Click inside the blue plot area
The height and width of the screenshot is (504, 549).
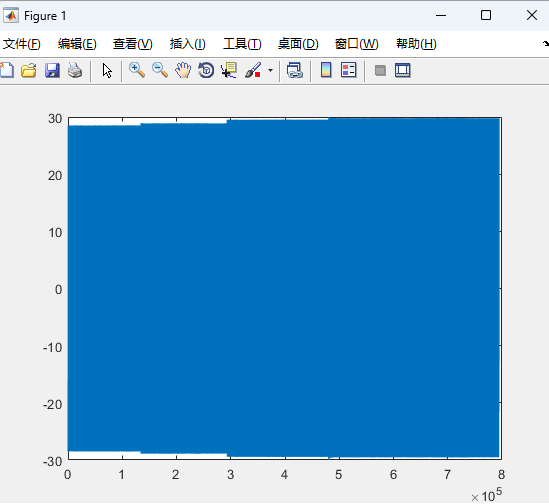(x=284, y=288)
